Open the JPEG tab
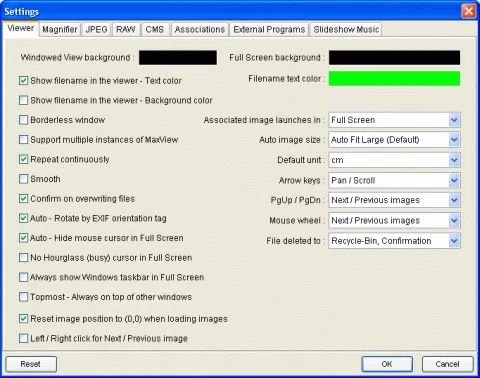The image size is (480, 378). [x=96, y=30]
